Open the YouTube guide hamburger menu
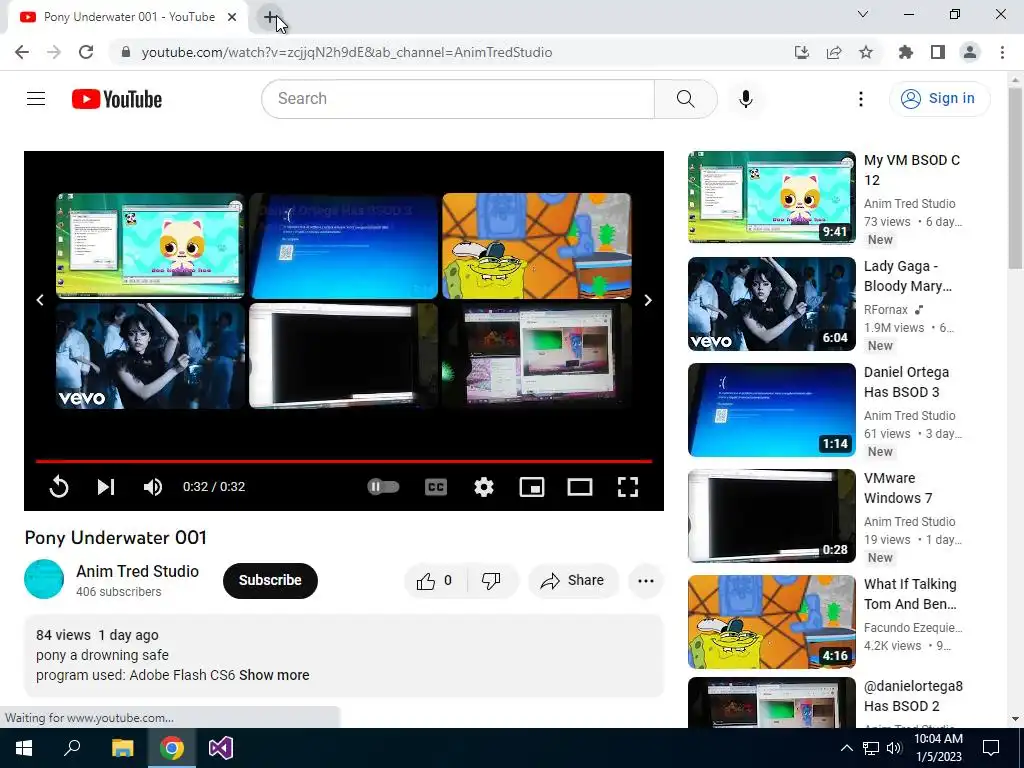Viewport: 1024px width, 768px height. pyautogui.click(x=36, y=99)
